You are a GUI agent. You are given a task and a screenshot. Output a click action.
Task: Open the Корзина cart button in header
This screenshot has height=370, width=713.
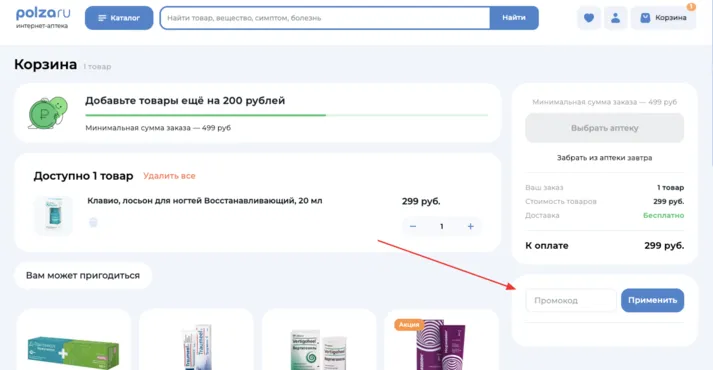click(663, 18)
